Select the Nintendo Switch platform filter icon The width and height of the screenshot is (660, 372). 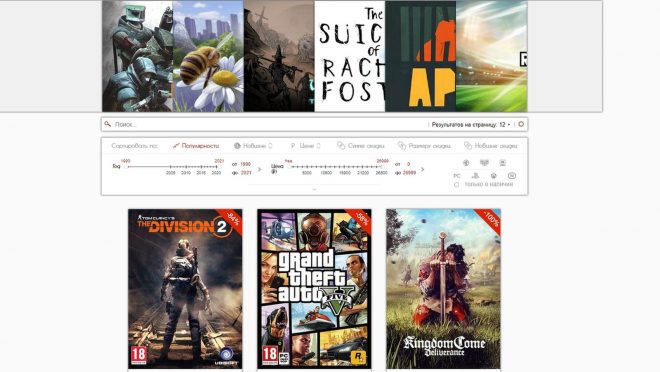512,175
